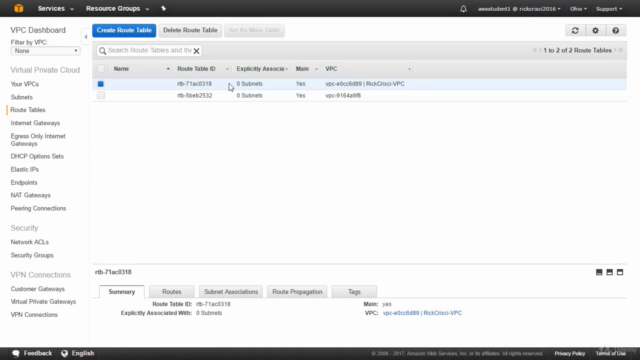Image resolution: width=640 pixels, height=360 pixels.
Task: Open table settings gear icon
Action: [x=596, y=30]
